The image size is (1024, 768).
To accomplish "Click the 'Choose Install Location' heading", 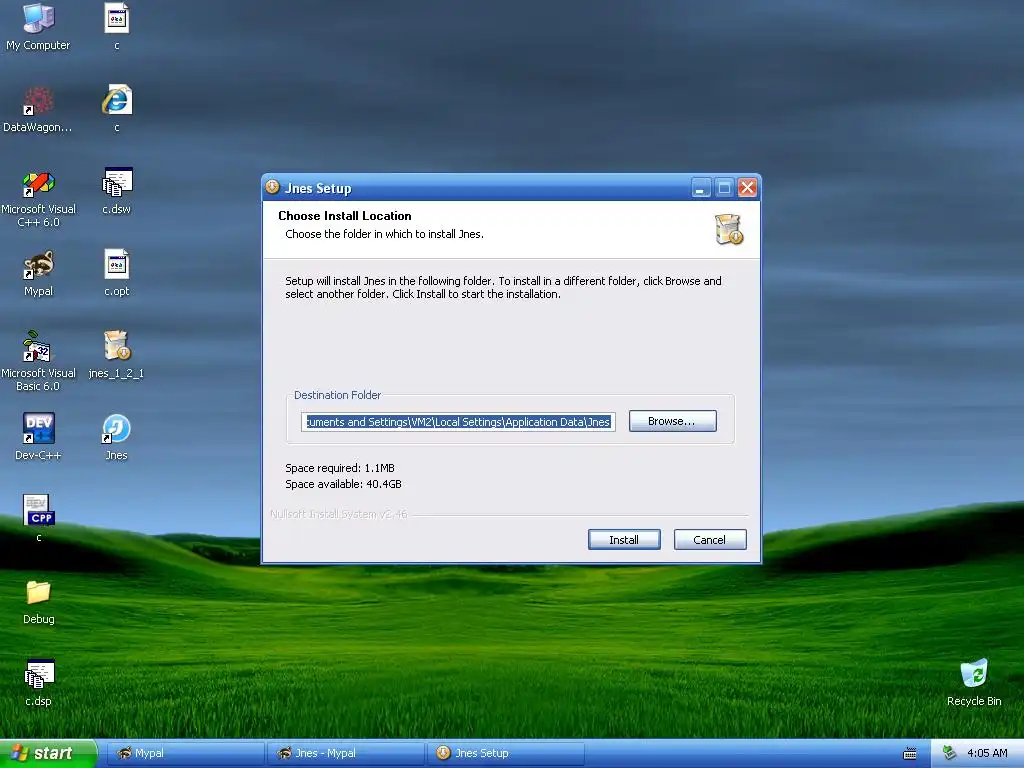I will click(x=345, y=216).
